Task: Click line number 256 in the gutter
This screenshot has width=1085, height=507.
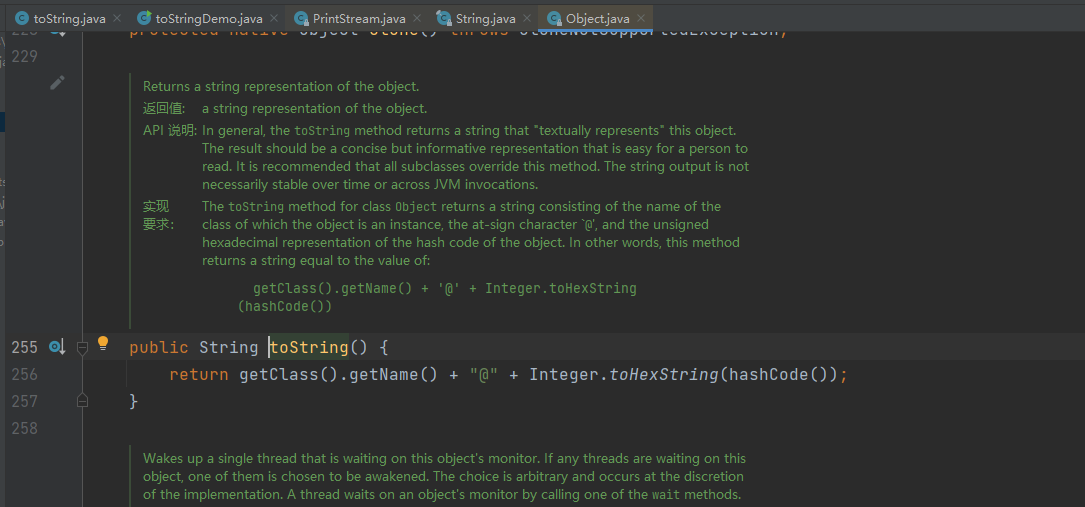Action: (x=24, y=375)
